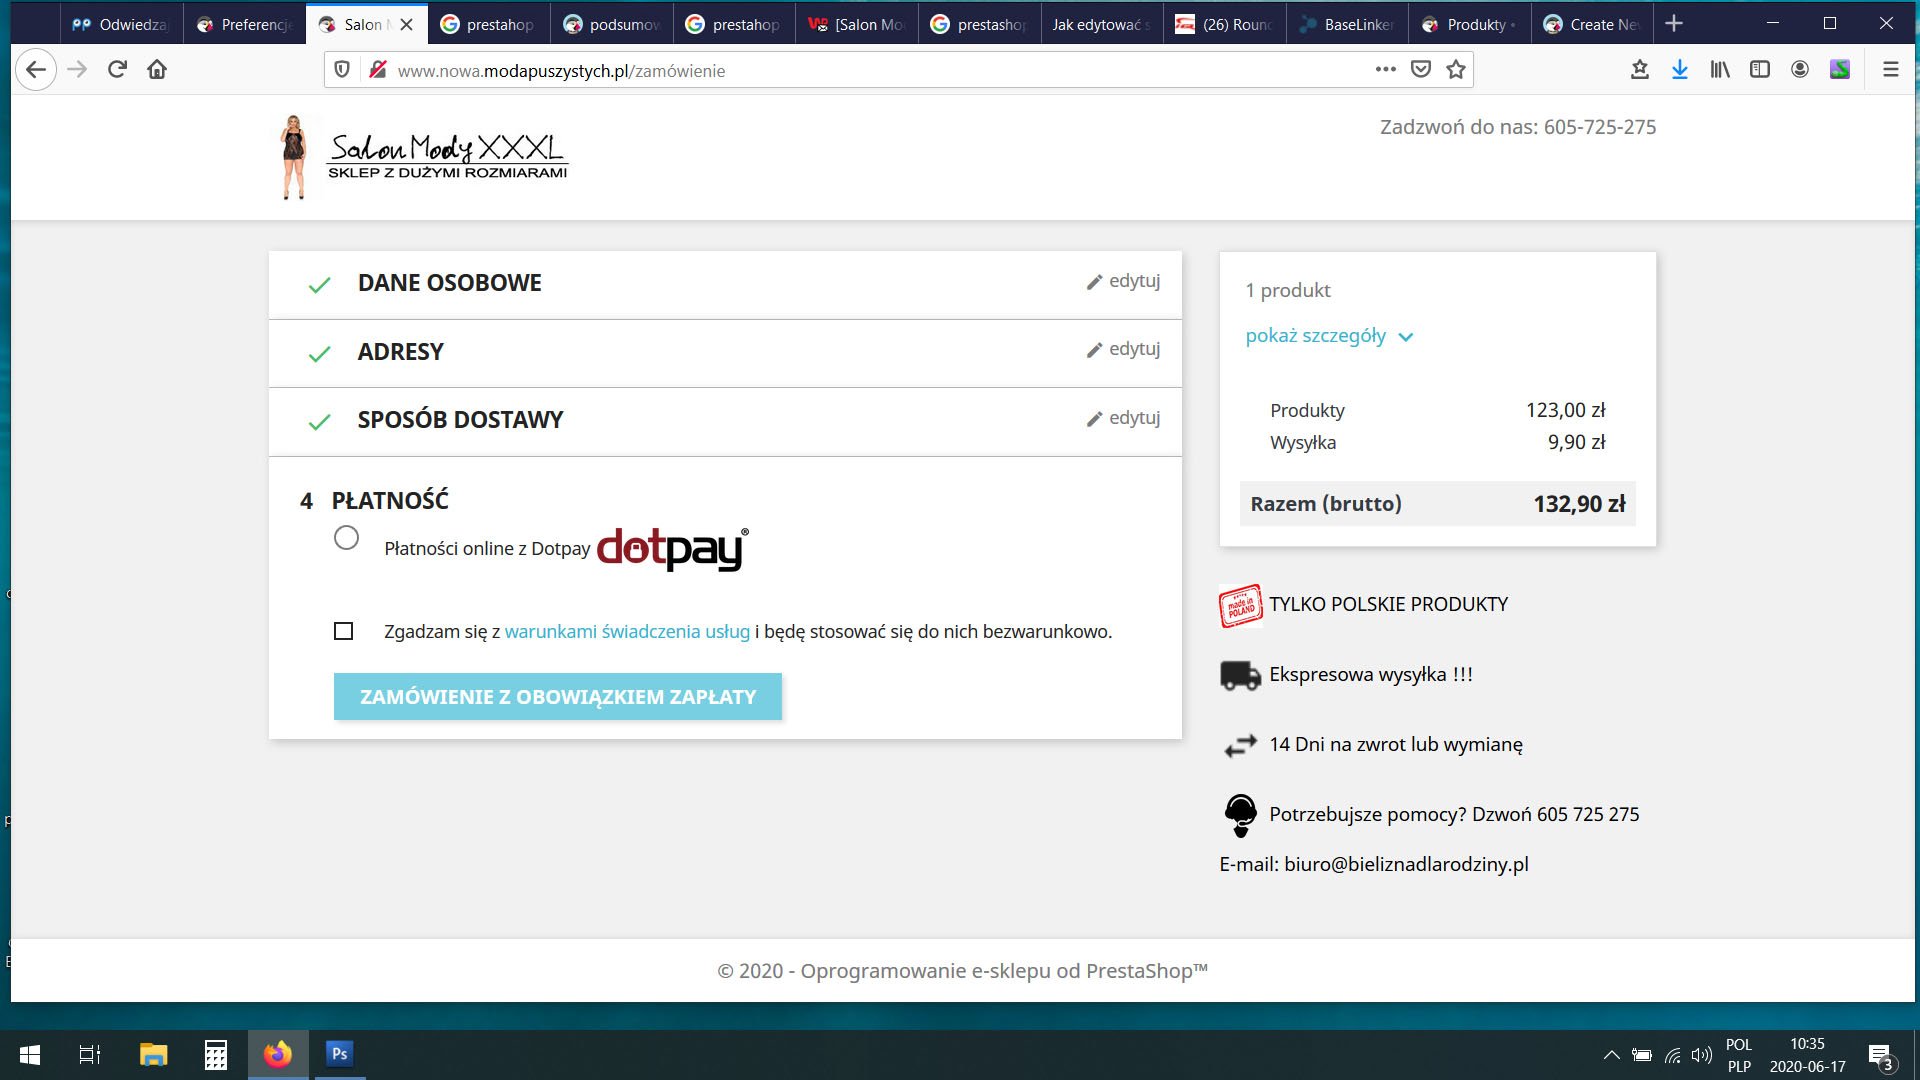Save page to Pocket icon
Viewport: 1920px width, 1080px height.
coord(1420,69)
